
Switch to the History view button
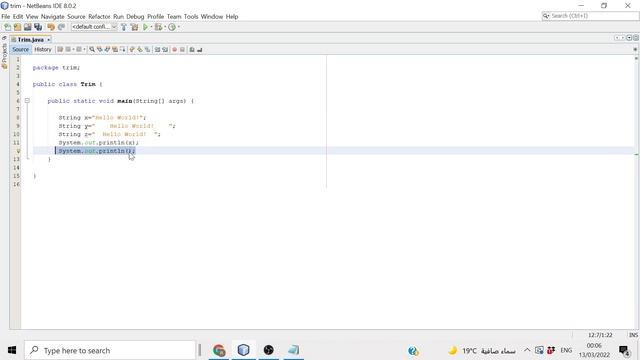pyautogui.click(x=43, y=49)
